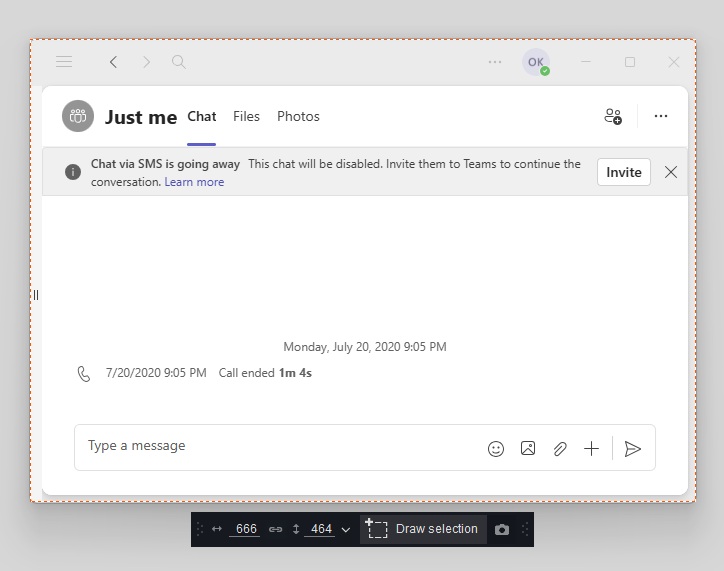The height and width of the screenshot is (571, 724).
Task: Open the title bar more options ellipsis
Action: pyautogui.click(x=495, y=62)
